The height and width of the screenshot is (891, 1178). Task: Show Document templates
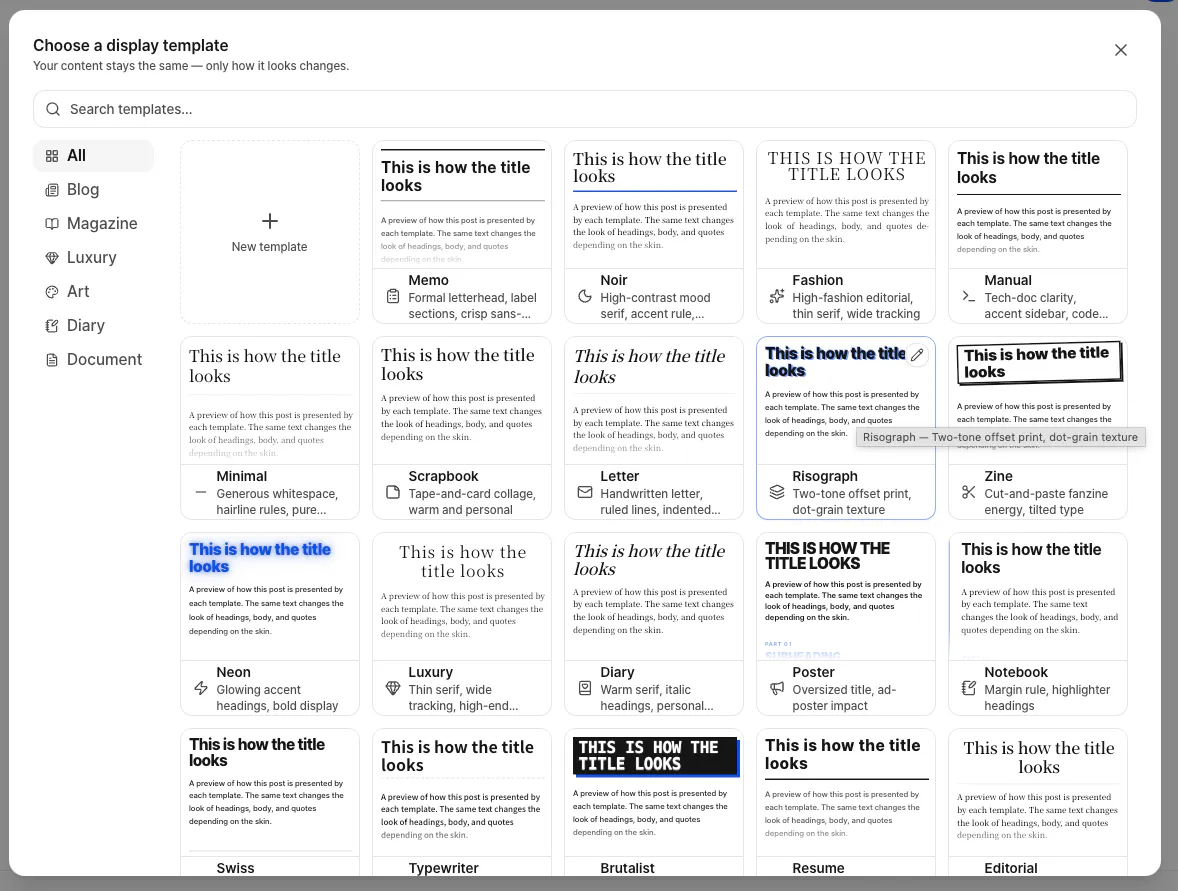(93, 360)
